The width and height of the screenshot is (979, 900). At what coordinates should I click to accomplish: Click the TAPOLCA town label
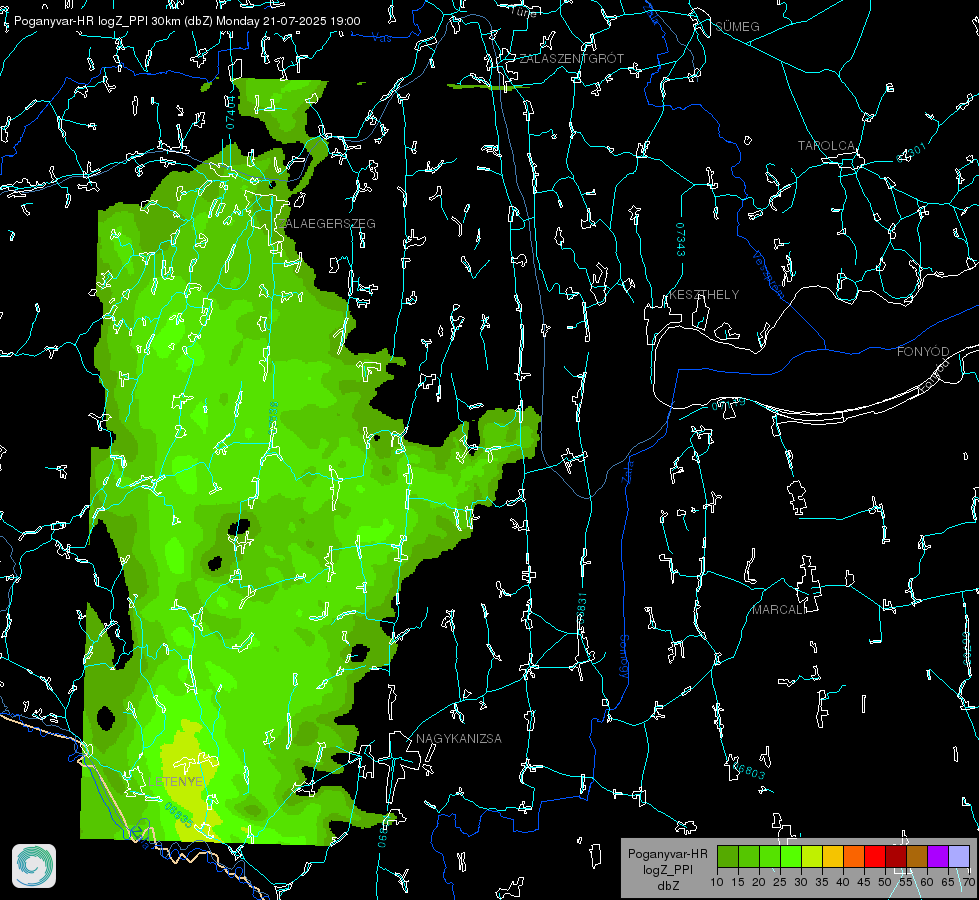tap(825, 146)
